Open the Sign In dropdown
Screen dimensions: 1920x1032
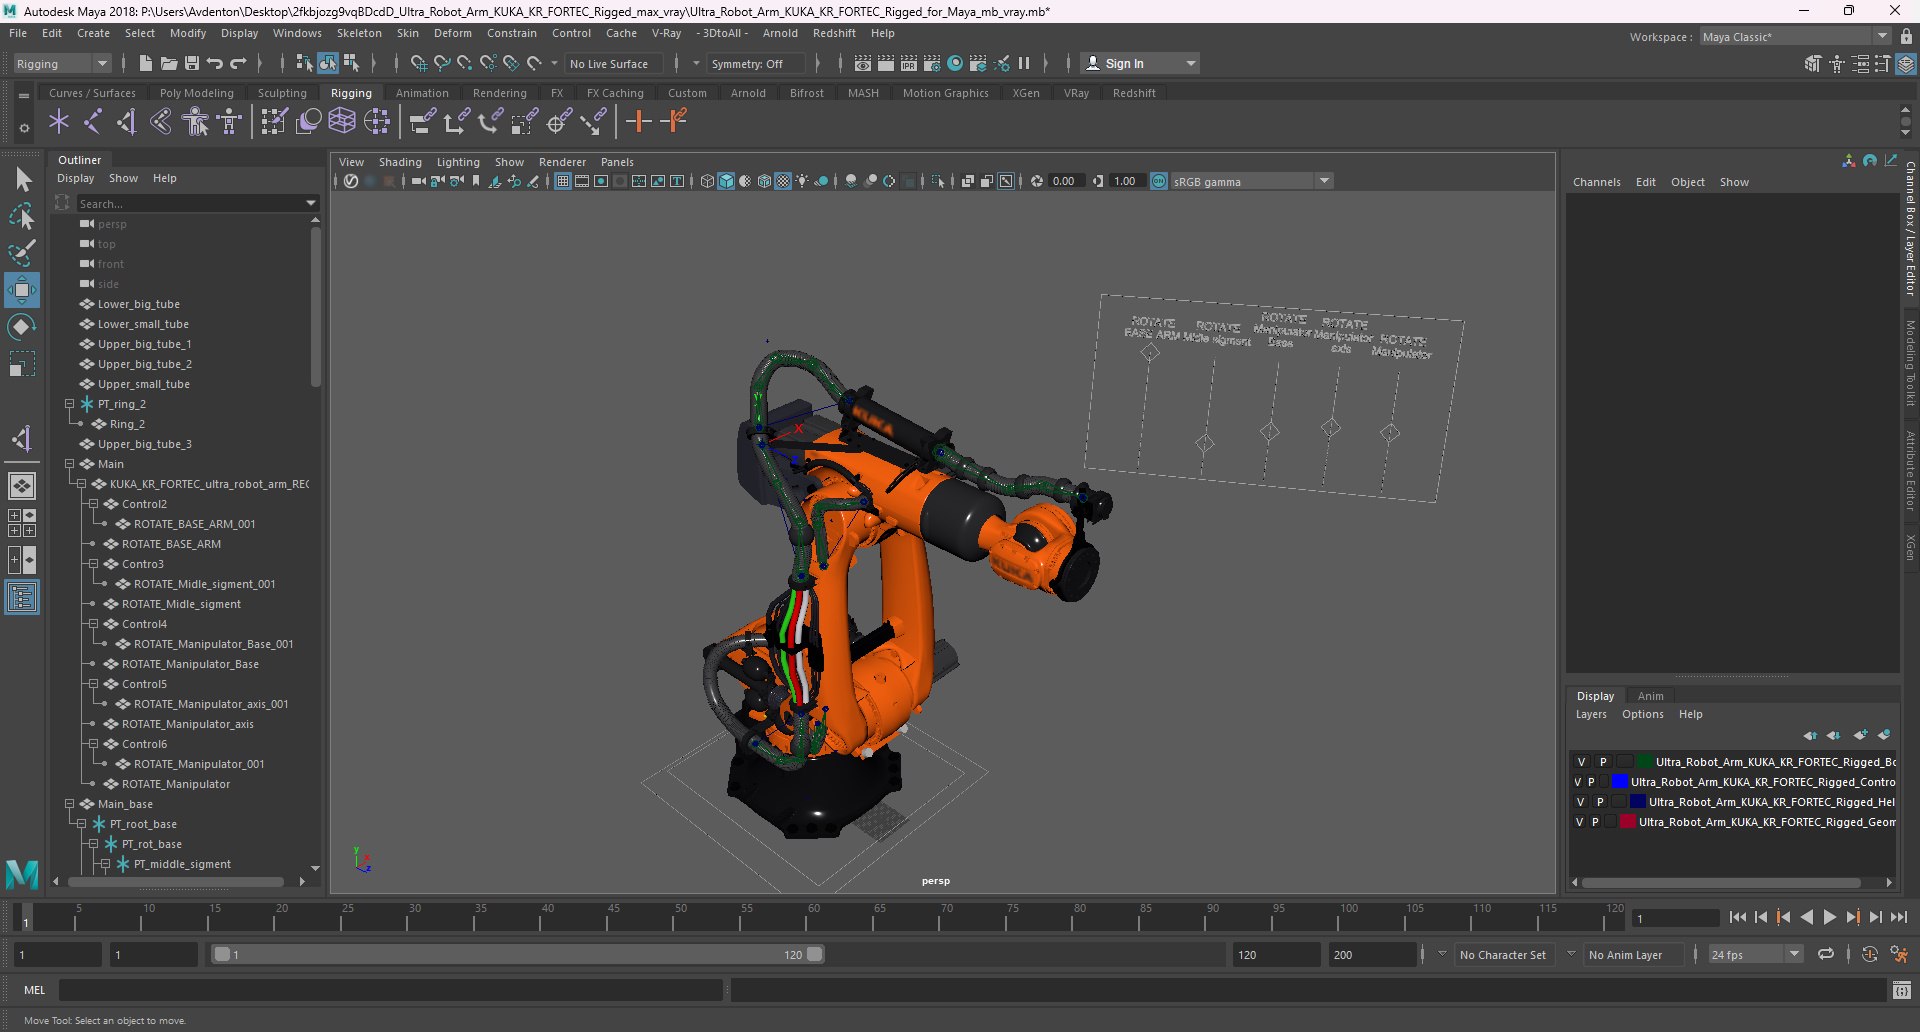tap(1140, 63)
